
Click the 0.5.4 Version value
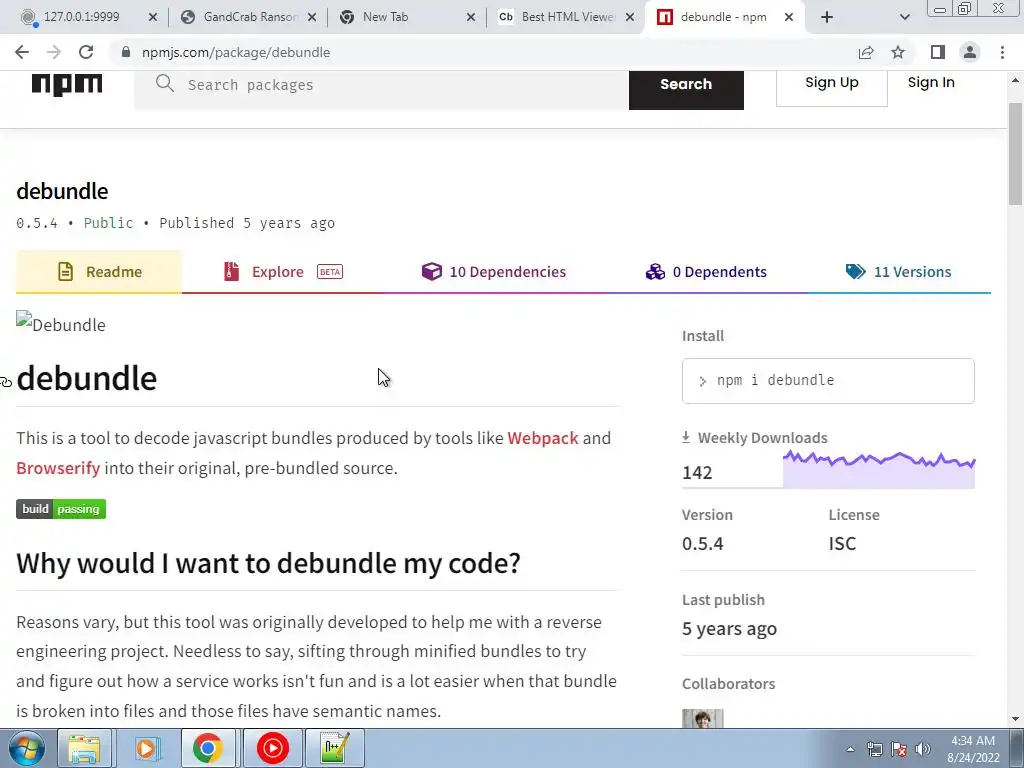(703, 543)
